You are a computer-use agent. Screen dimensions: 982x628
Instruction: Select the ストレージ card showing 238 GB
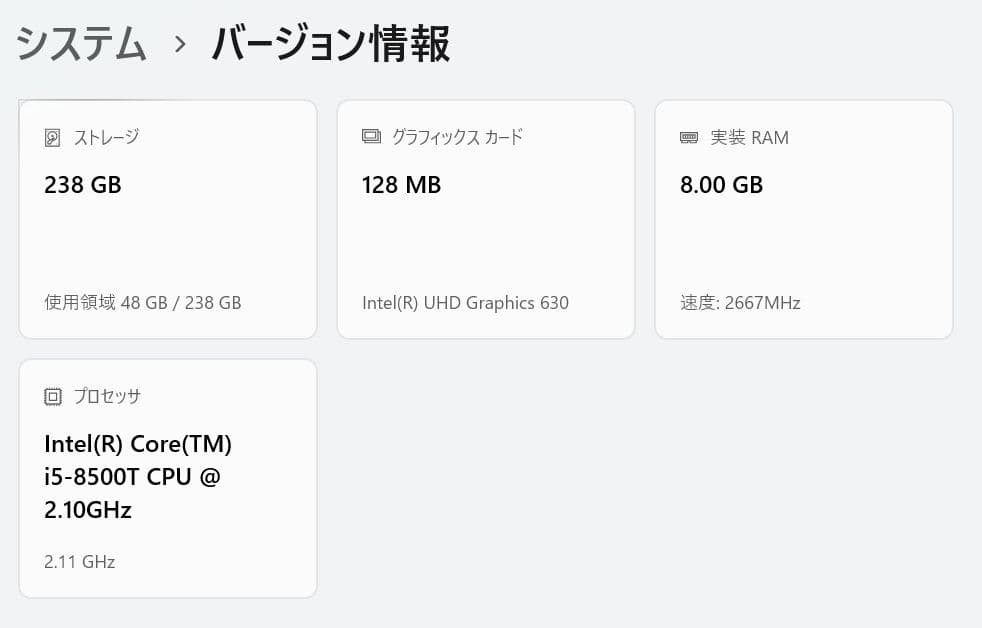coord(167,219)
